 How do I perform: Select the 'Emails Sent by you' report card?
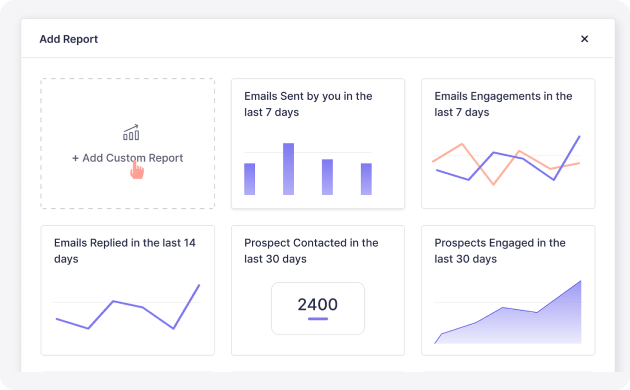click(318, 143)
